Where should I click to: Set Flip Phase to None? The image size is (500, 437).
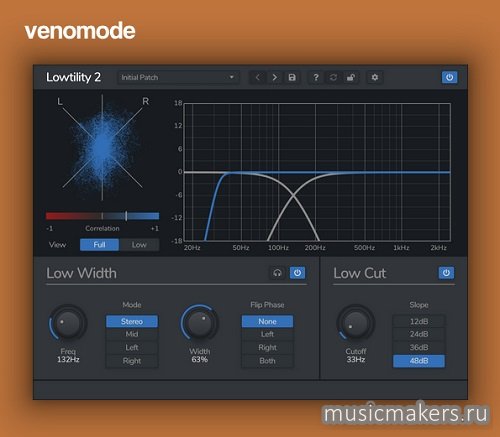click(x=267, y=321)
